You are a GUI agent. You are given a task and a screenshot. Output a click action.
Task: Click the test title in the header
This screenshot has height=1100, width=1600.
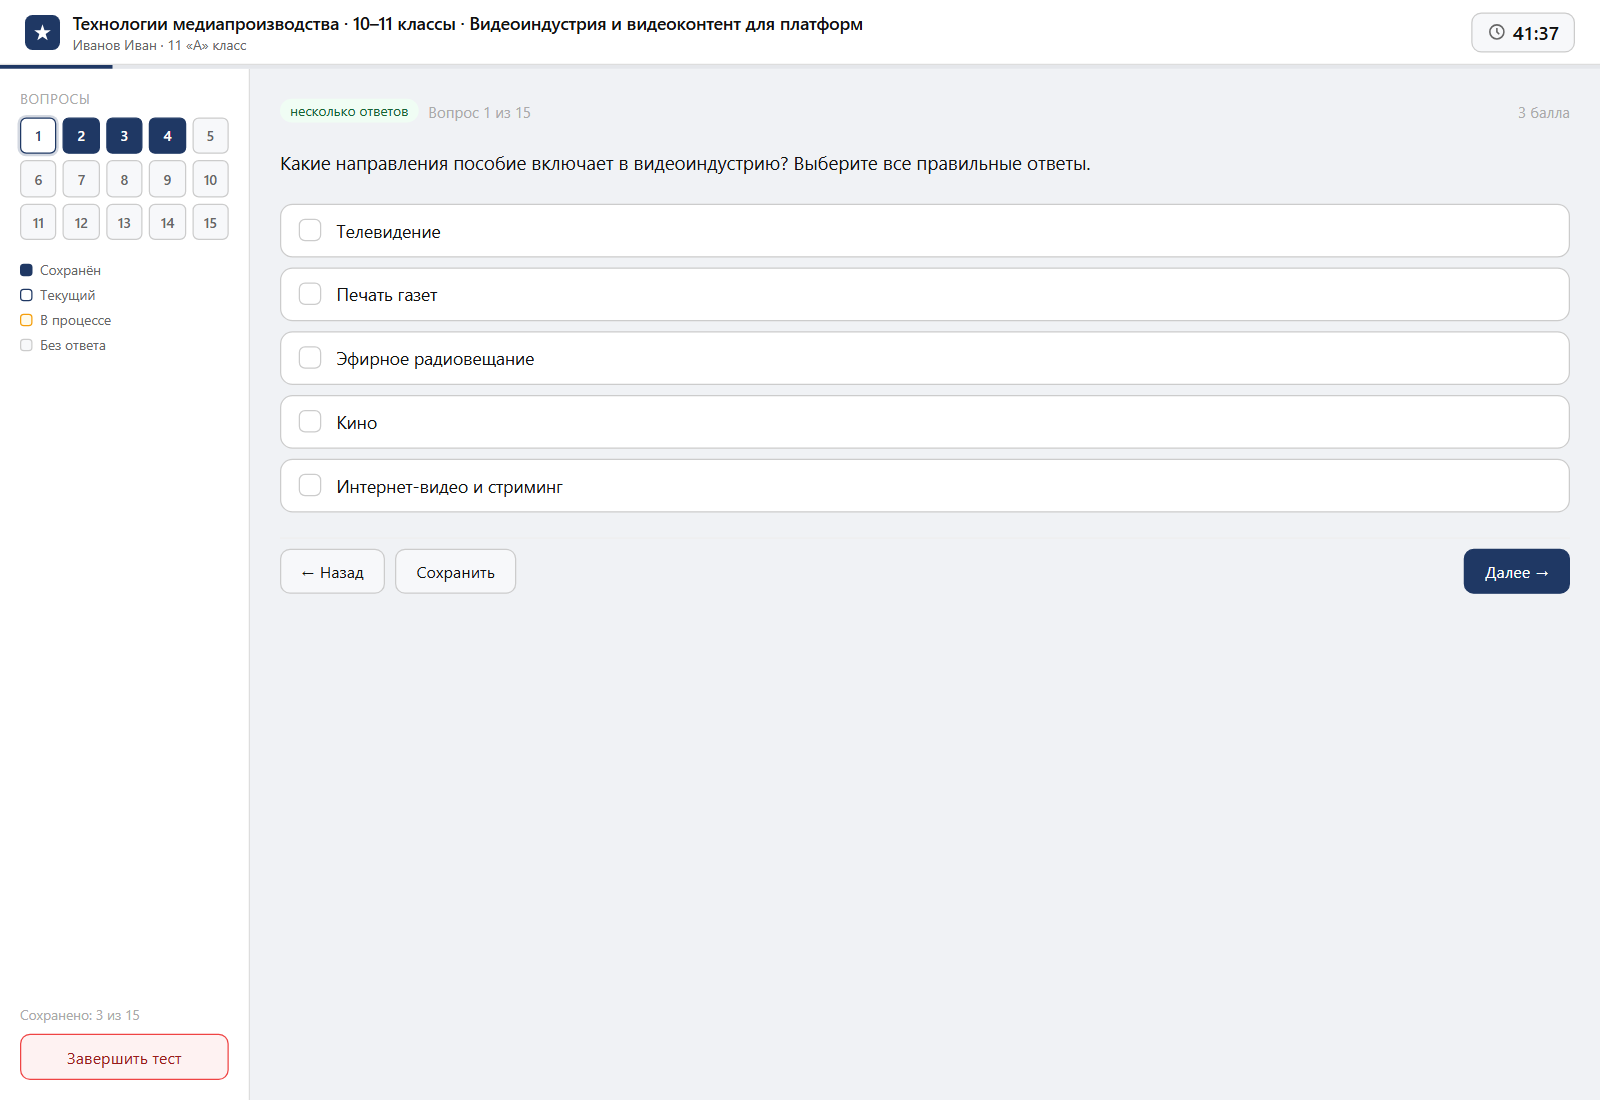pos(468,24)
